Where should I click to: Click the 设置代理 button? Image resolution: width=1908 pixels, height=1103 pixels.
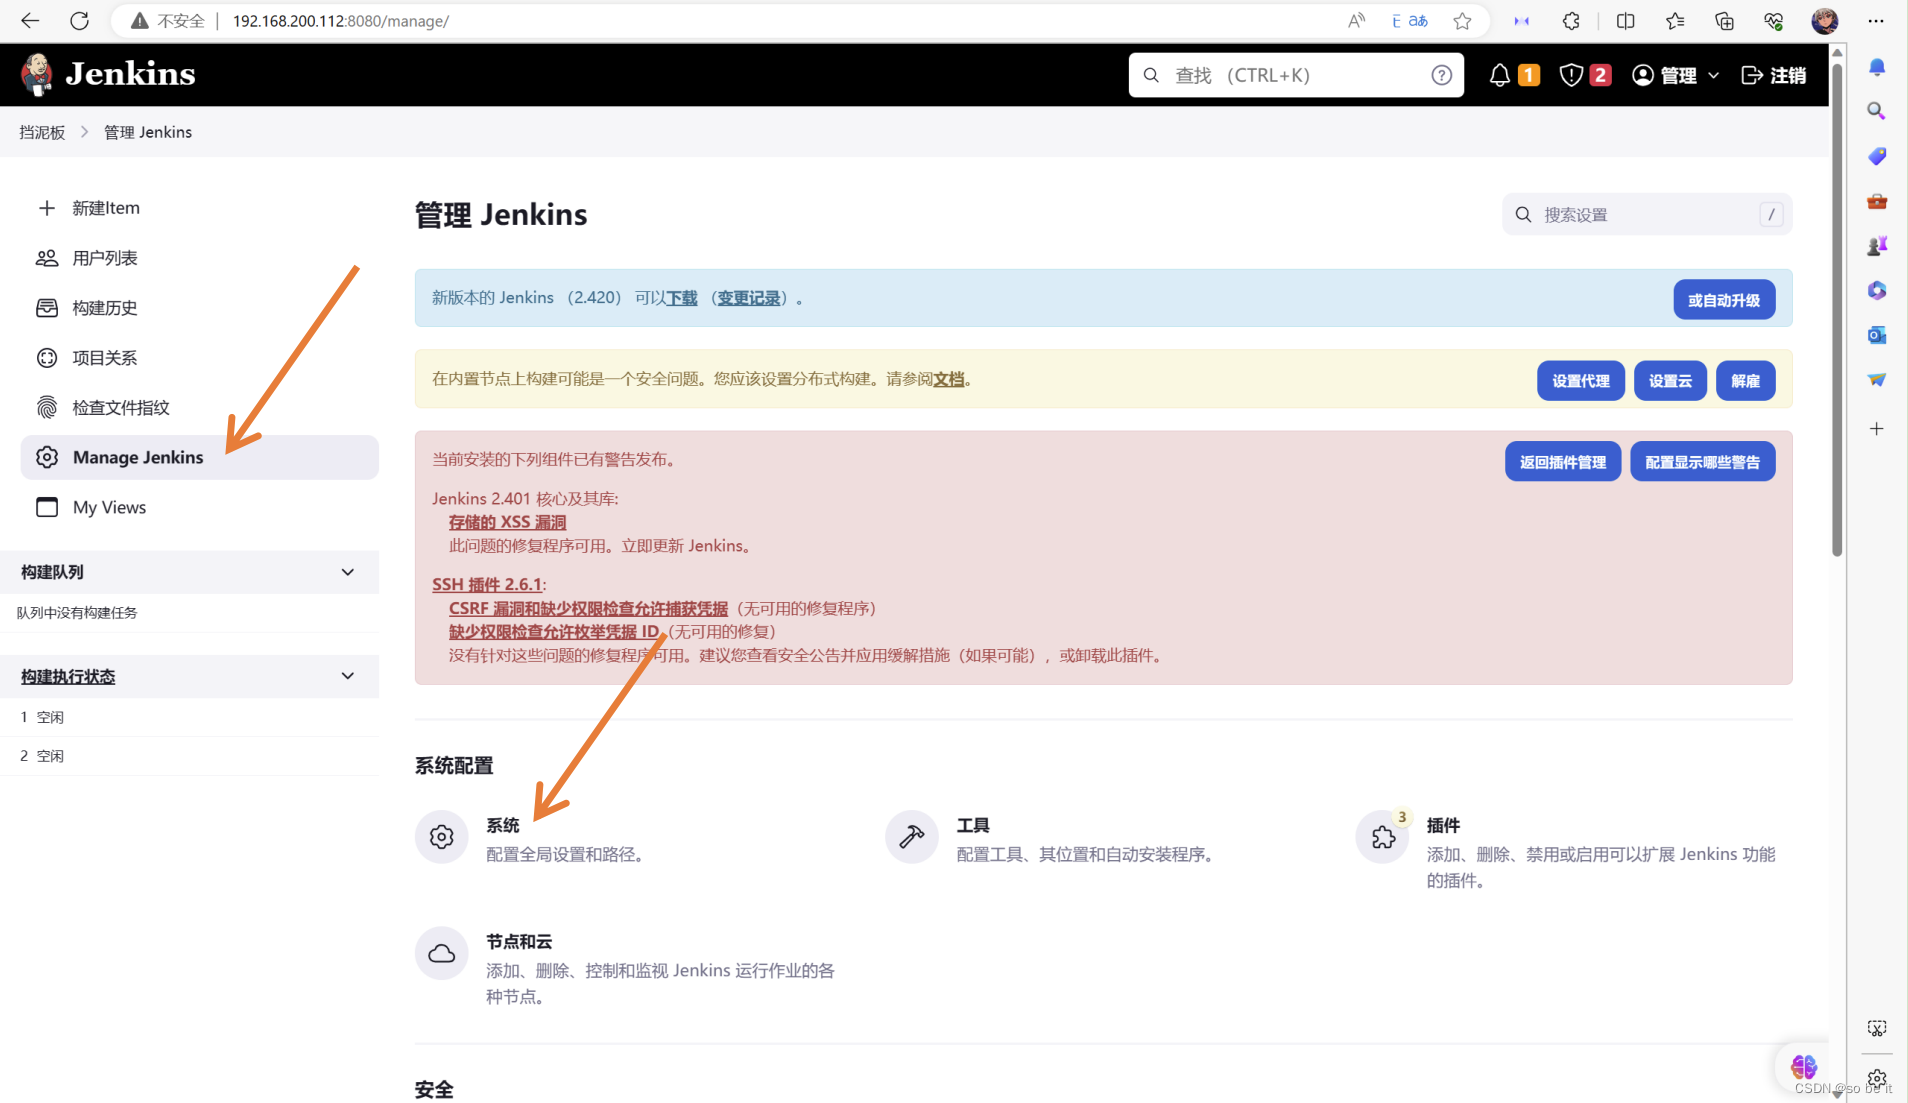(x=1580, y=381)
